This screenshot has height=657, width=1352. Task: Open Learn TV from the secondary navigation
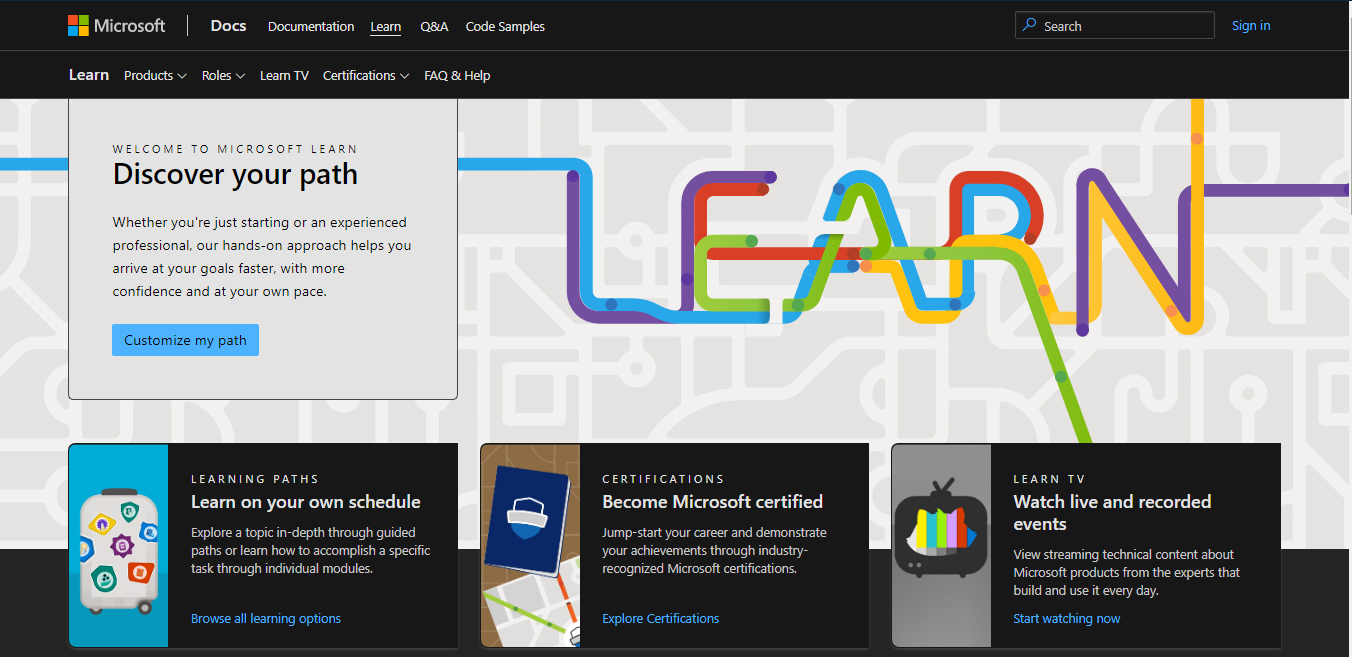pyautogui.click(x=284, y=76)
